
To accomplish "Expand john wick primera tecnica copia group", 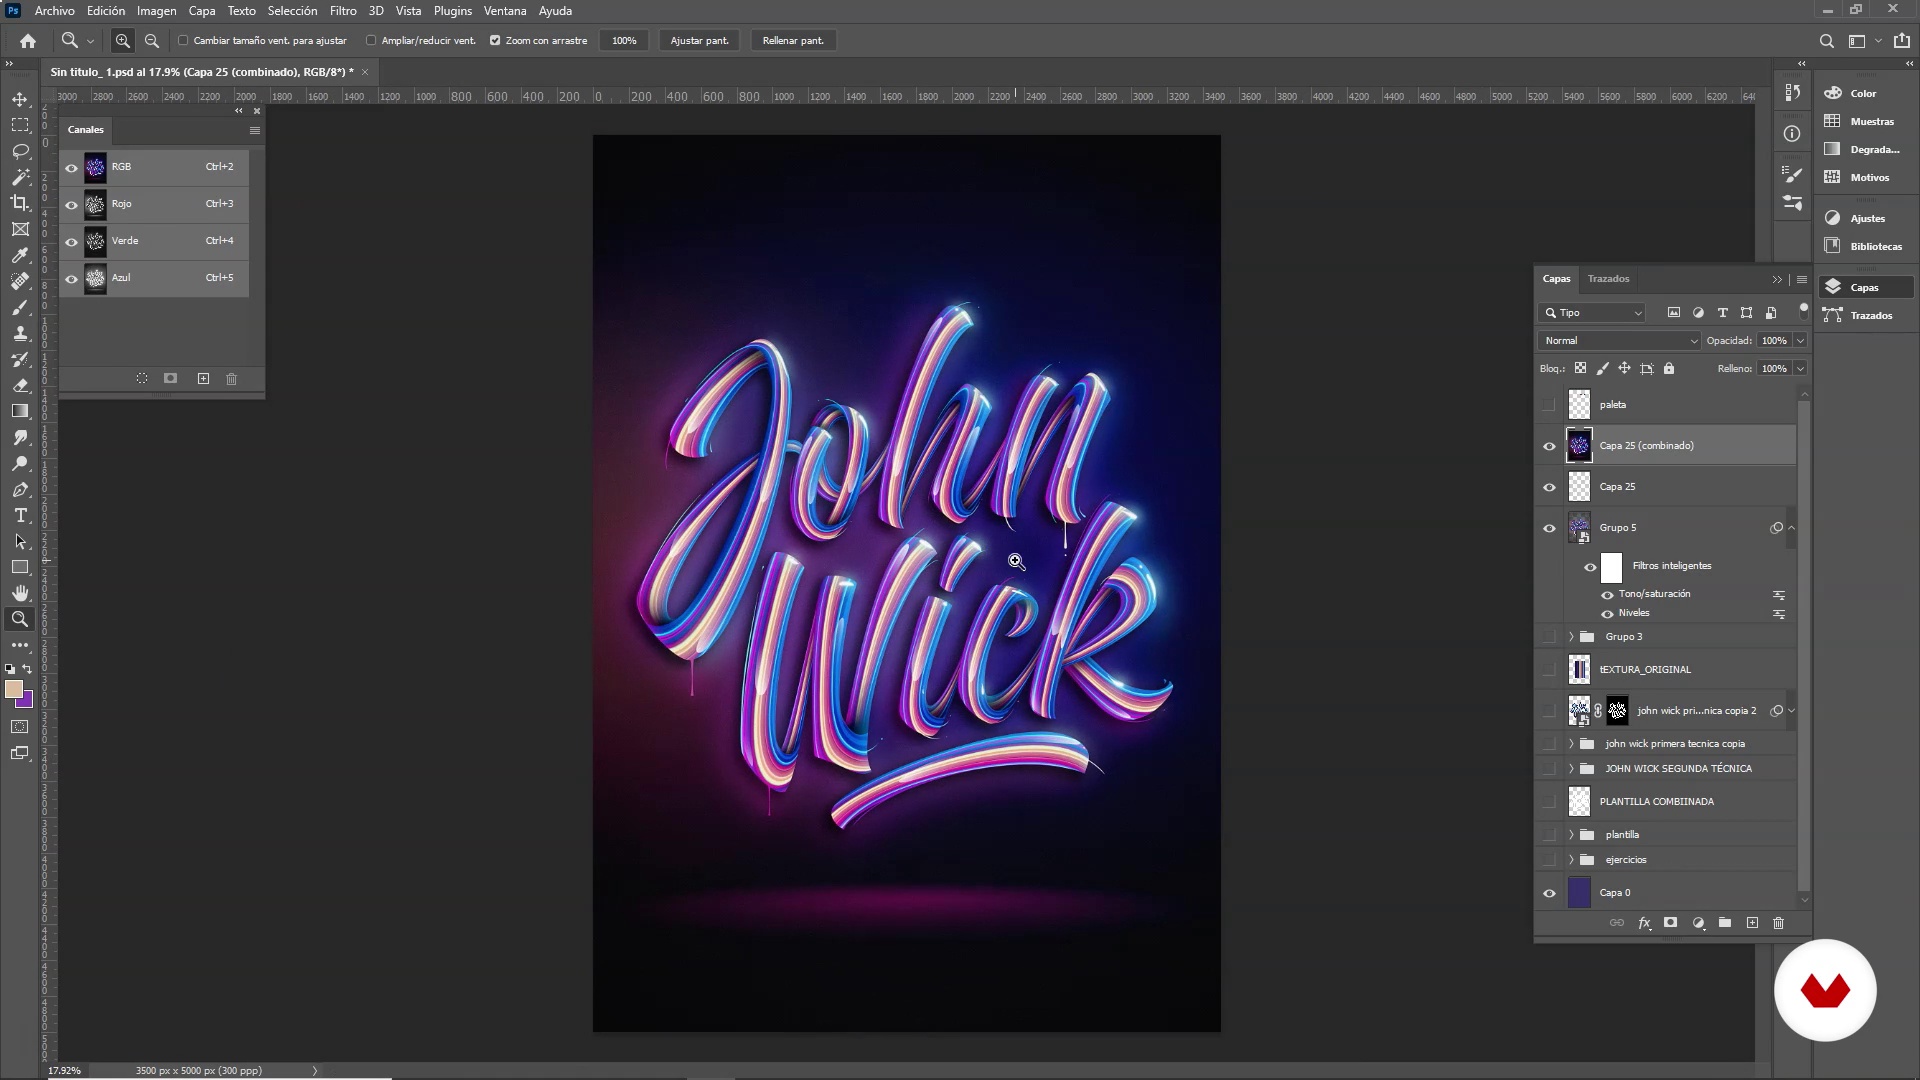I will pos(1571,744).
